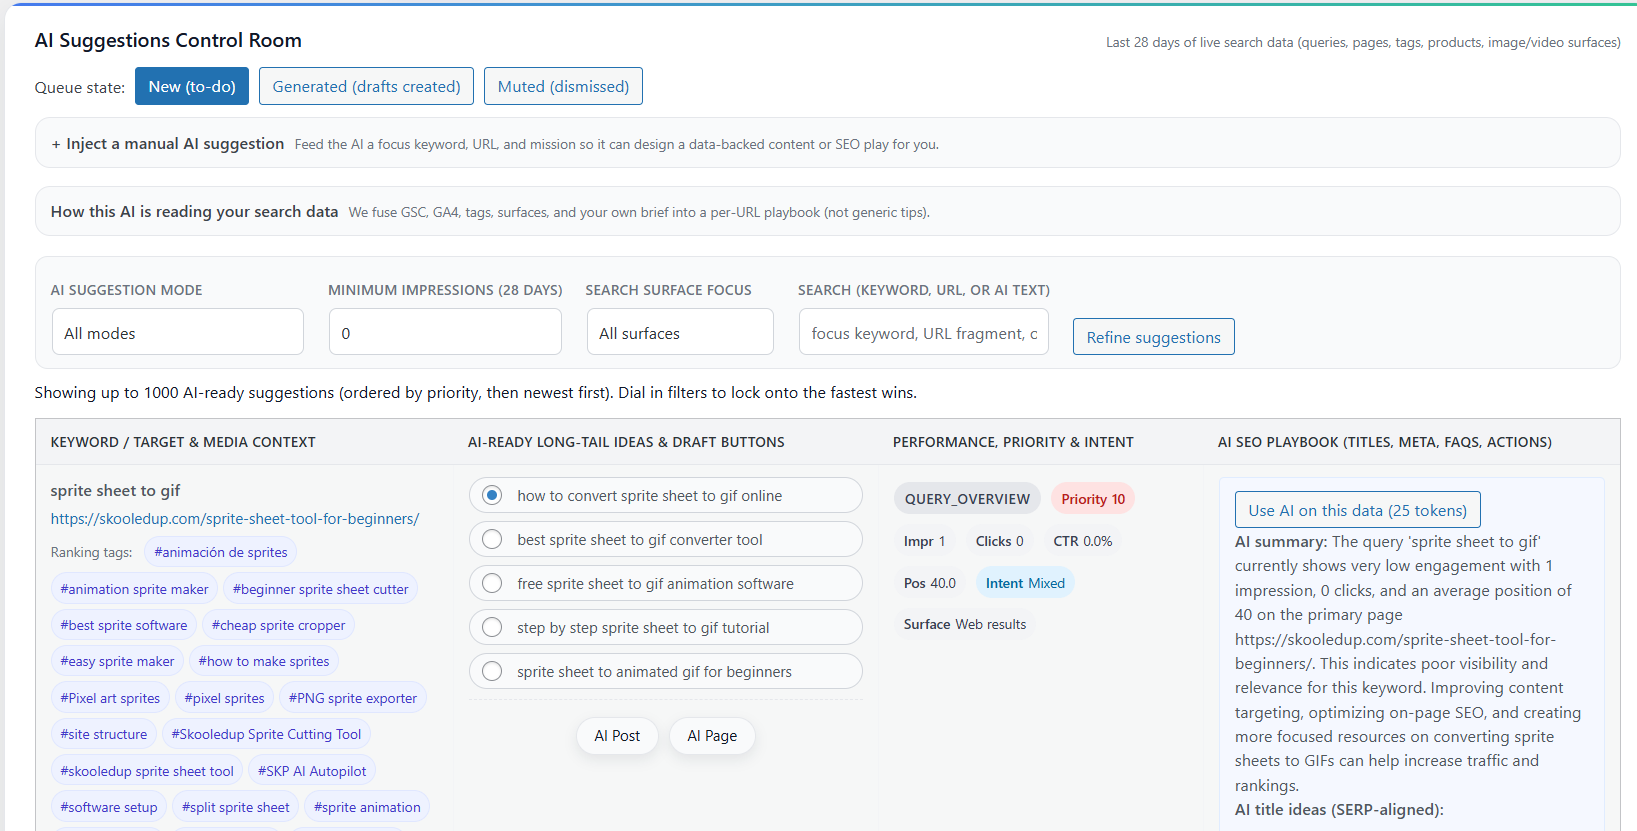The image size is (1637, 831).
Task: Click 'Use AI on this data (25 tokens)'
Action: [x=1357, y=510]
